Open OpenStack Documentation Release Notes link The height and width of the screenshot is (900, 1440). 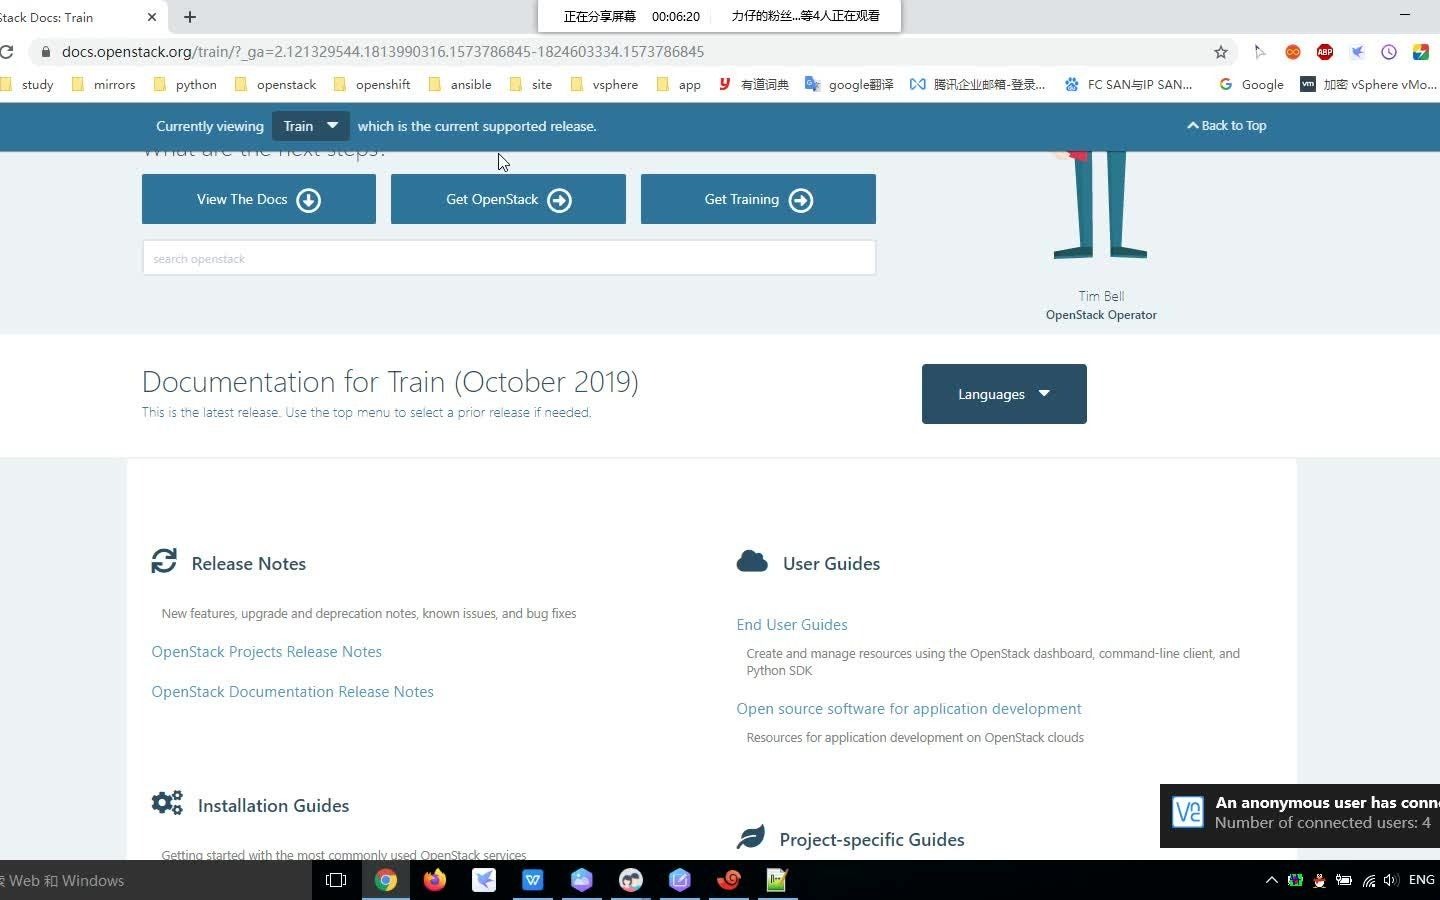(x=293, y=692)
